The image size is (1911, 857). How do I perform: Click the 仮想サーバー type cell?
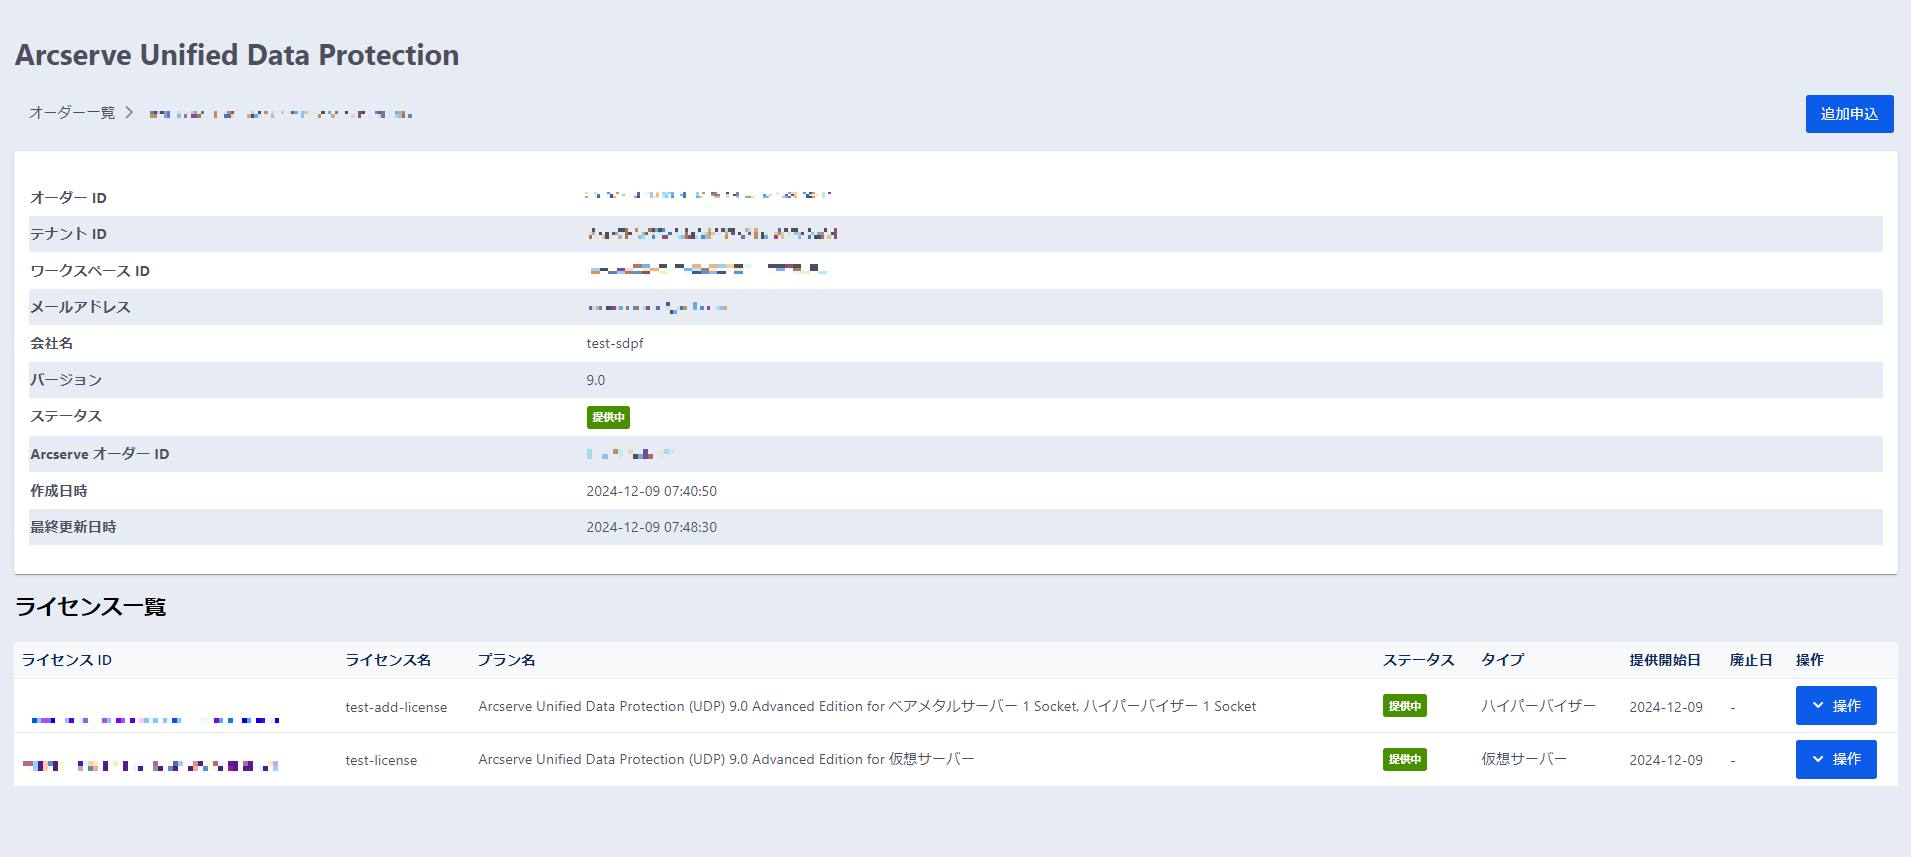1523,759
